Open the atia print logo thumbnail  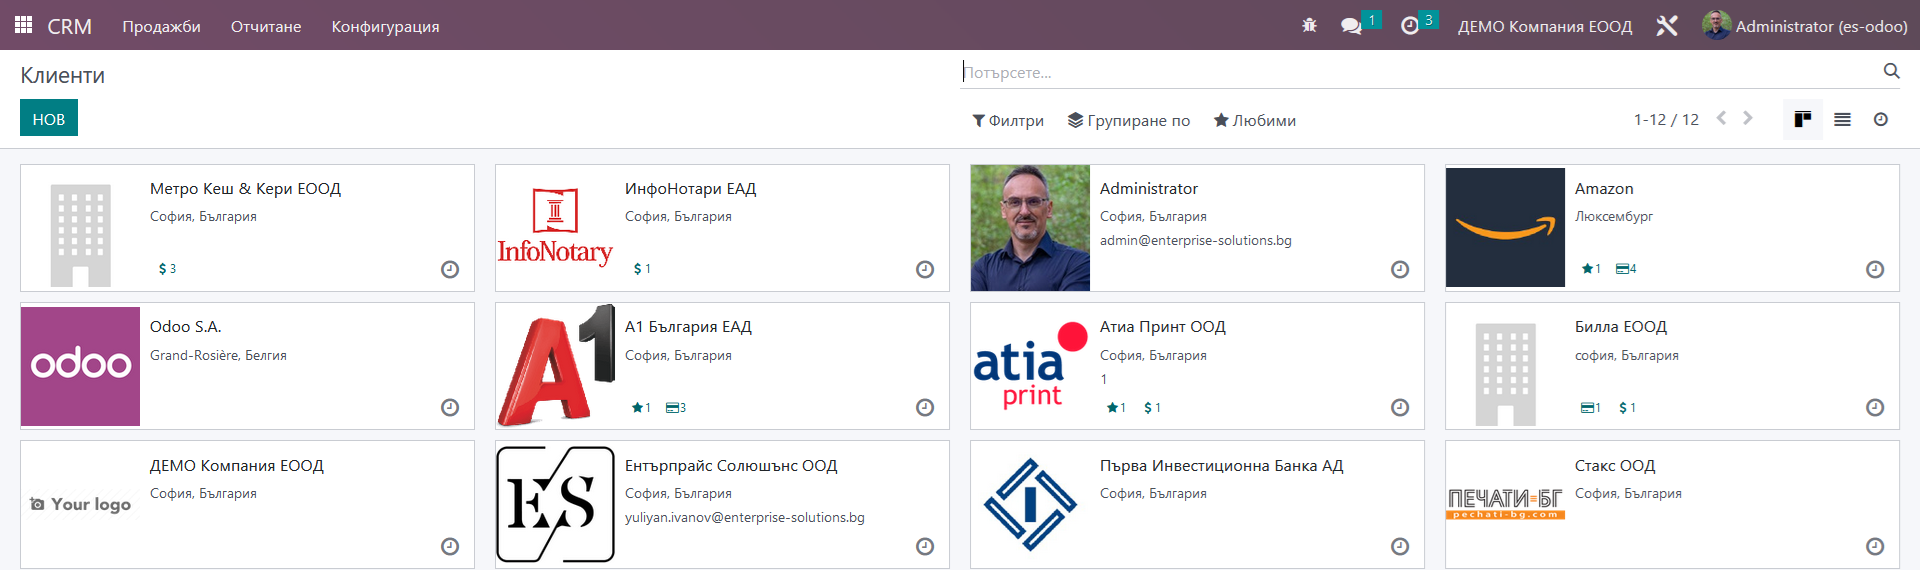[1030, 366]
